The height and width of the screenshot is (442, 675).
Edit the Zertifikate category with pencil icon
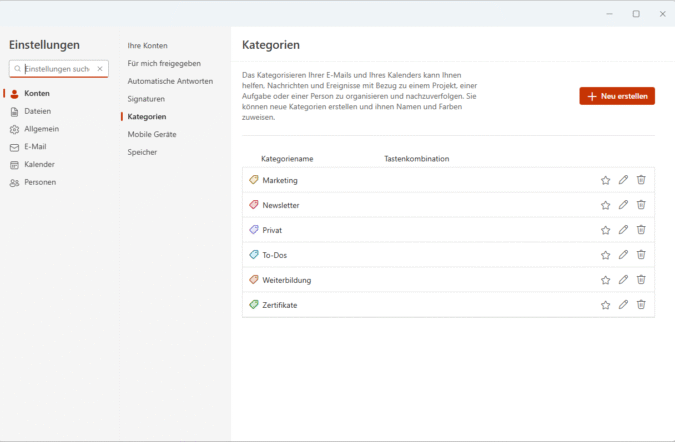pyautogui.click(x=623, y=305)
